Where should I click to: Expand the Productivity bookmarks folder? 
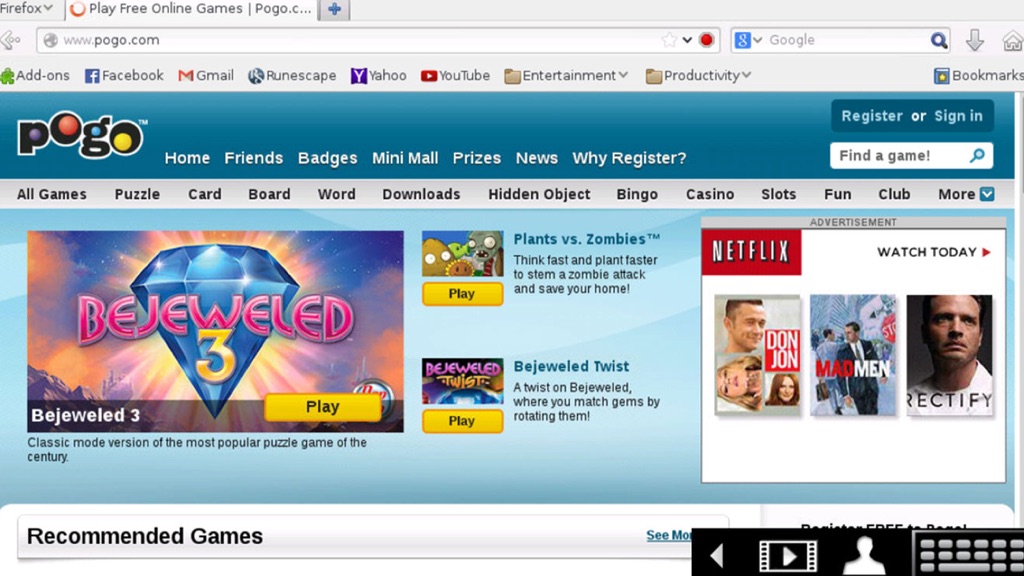click(x=697, y=76)
